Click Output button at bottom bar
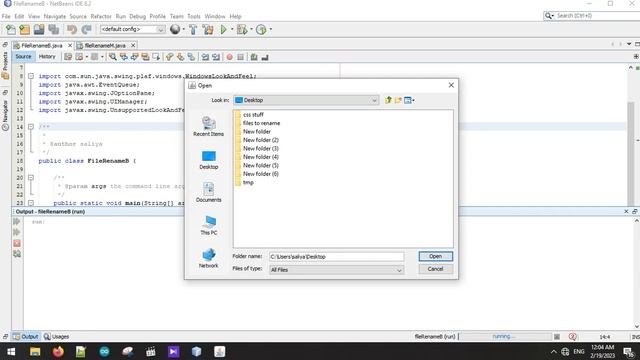 26,337
